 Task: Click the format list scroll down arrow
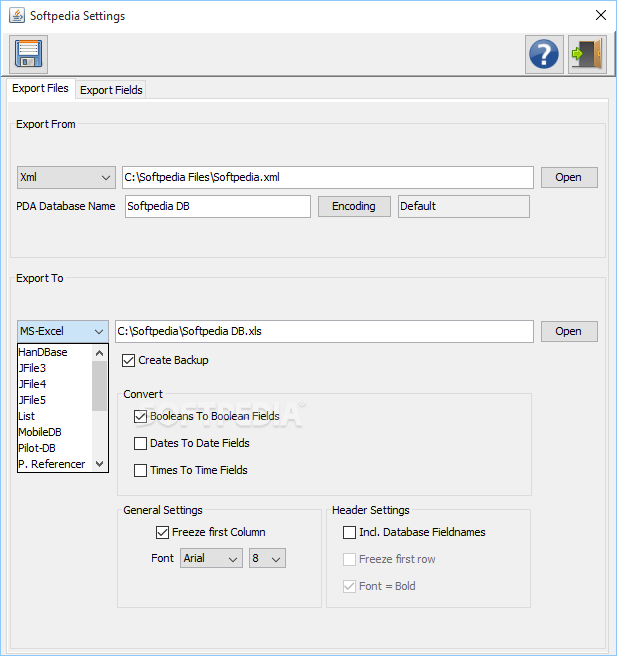click(100, 464)
